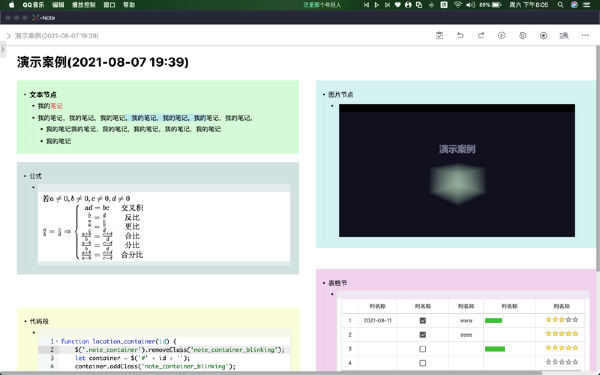This screenshot has width=600, height=375.
Task: Click the fourth star in row 1 rating
Action: 568,320
